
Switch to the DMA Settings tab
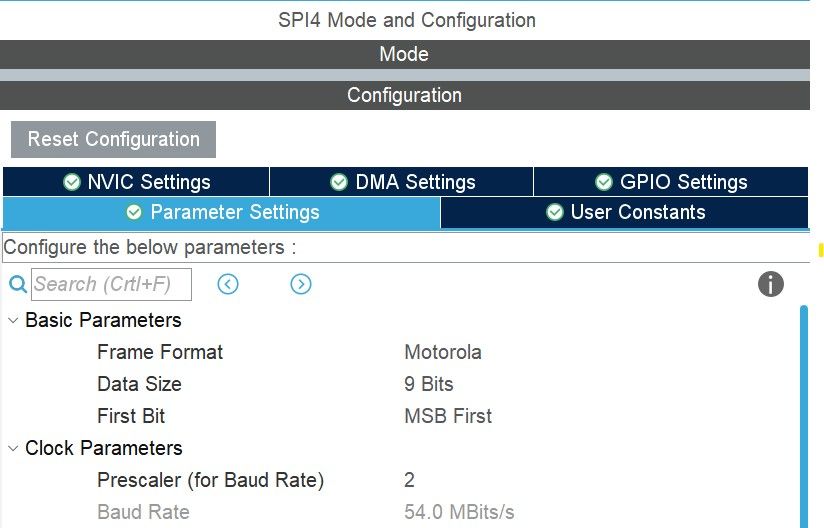[401, 182]
